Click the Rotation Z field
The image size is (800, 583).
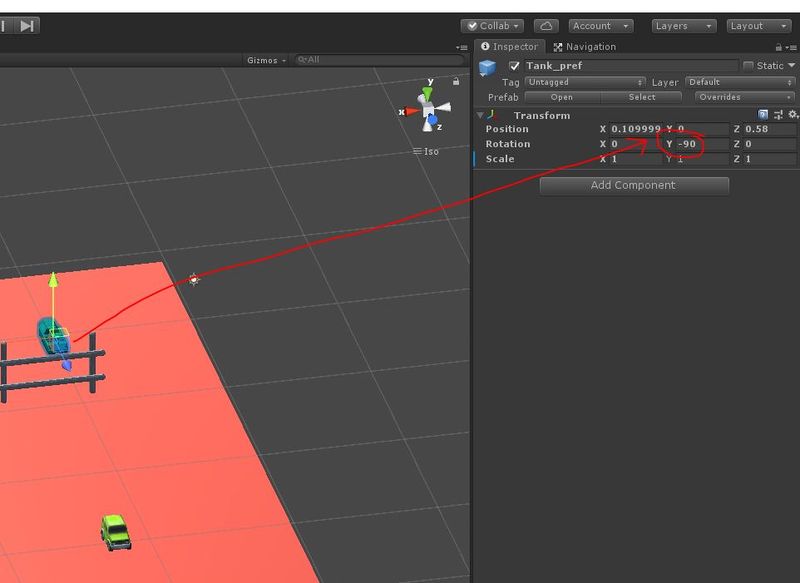[769, 144]
